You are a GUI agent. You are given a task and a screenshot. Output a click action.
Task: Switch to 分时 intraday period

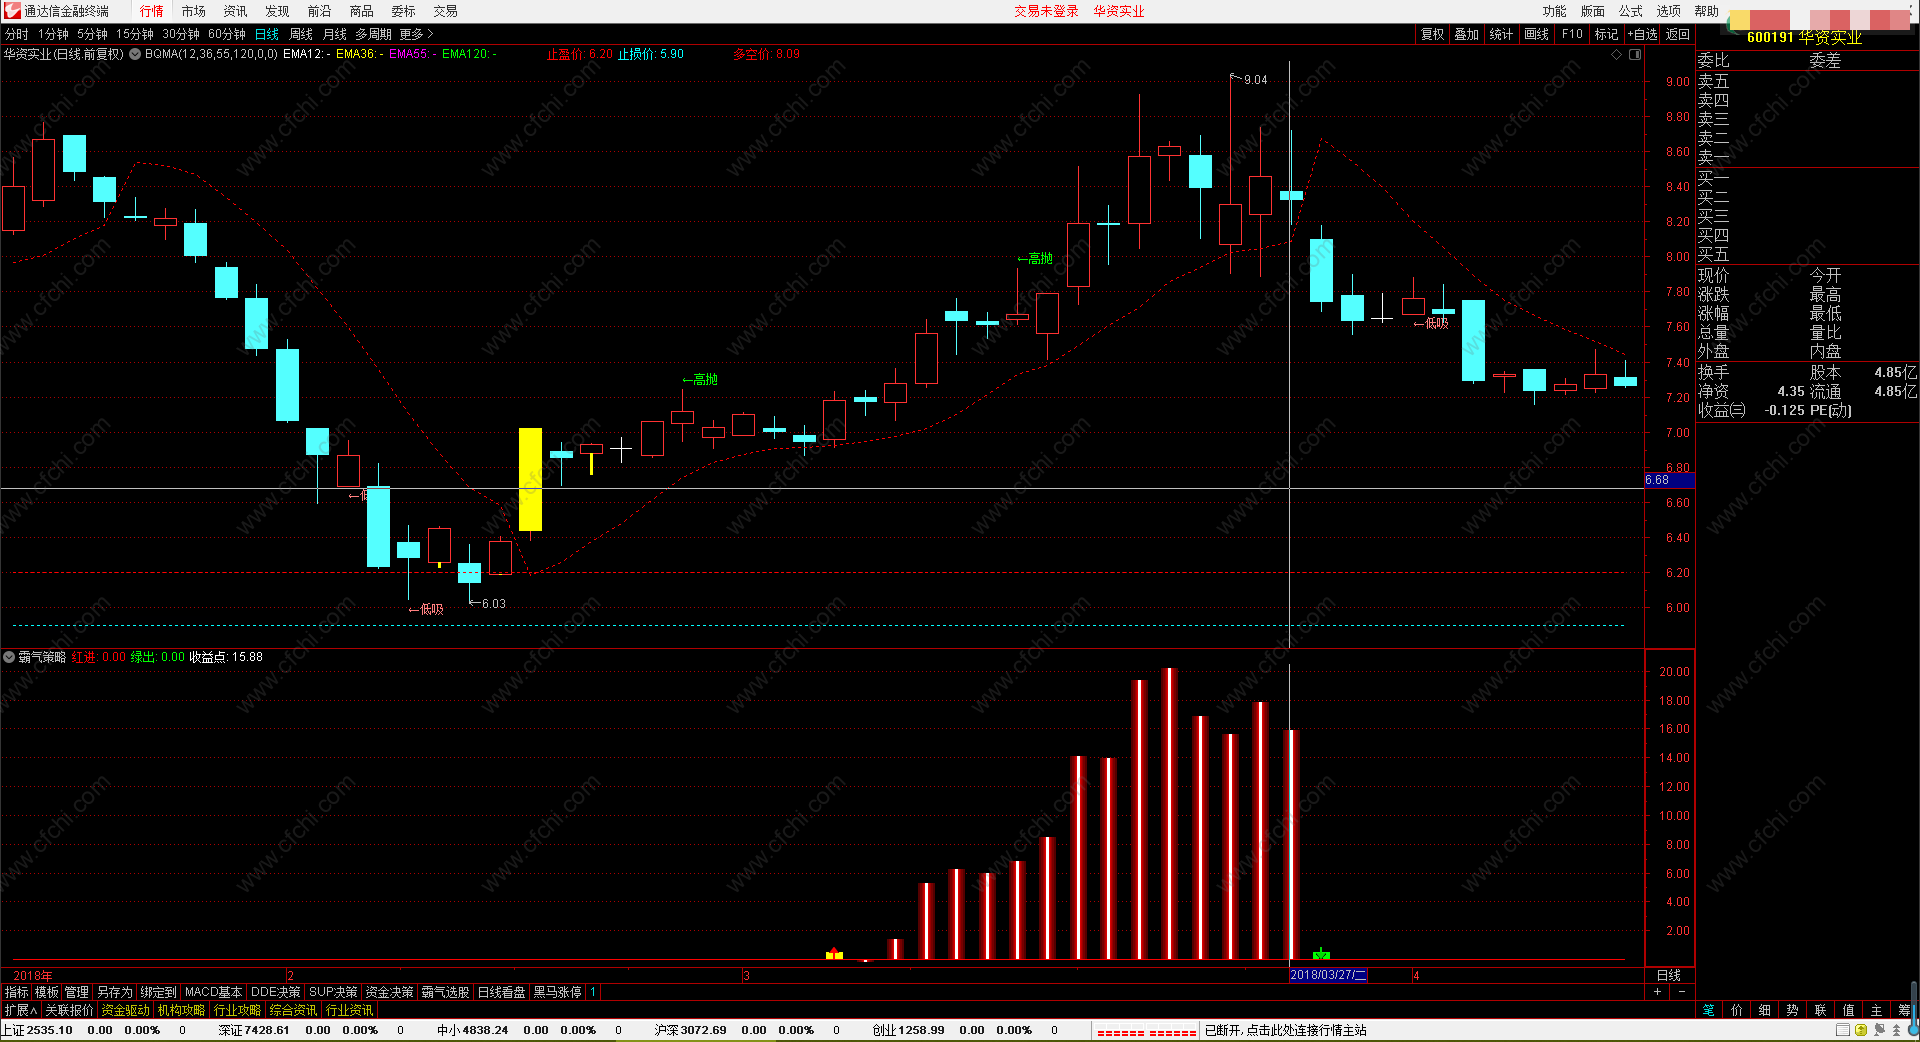(17, 34)
